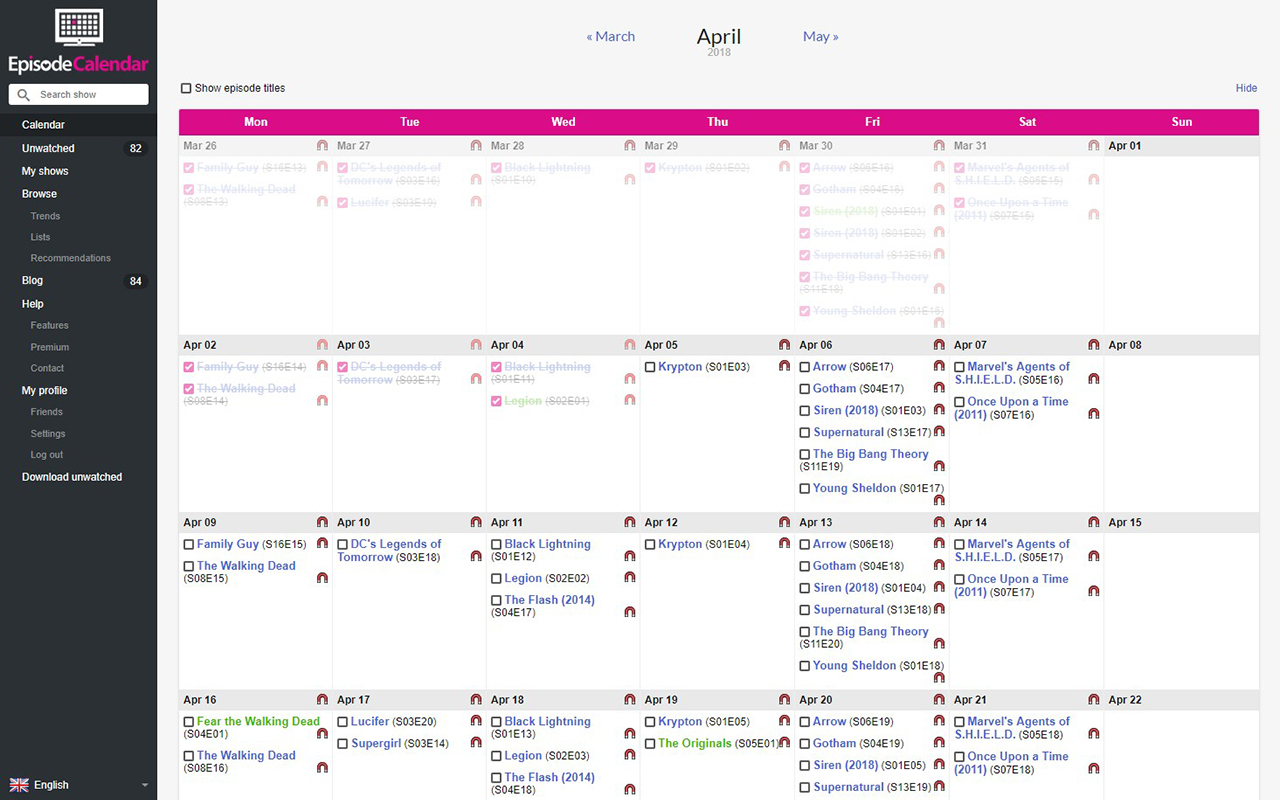This screenshot has width=1280, height=800.
Task: Hide the calendar via the Hide link
Action: pyautogui.click(x=1246, y=88)
